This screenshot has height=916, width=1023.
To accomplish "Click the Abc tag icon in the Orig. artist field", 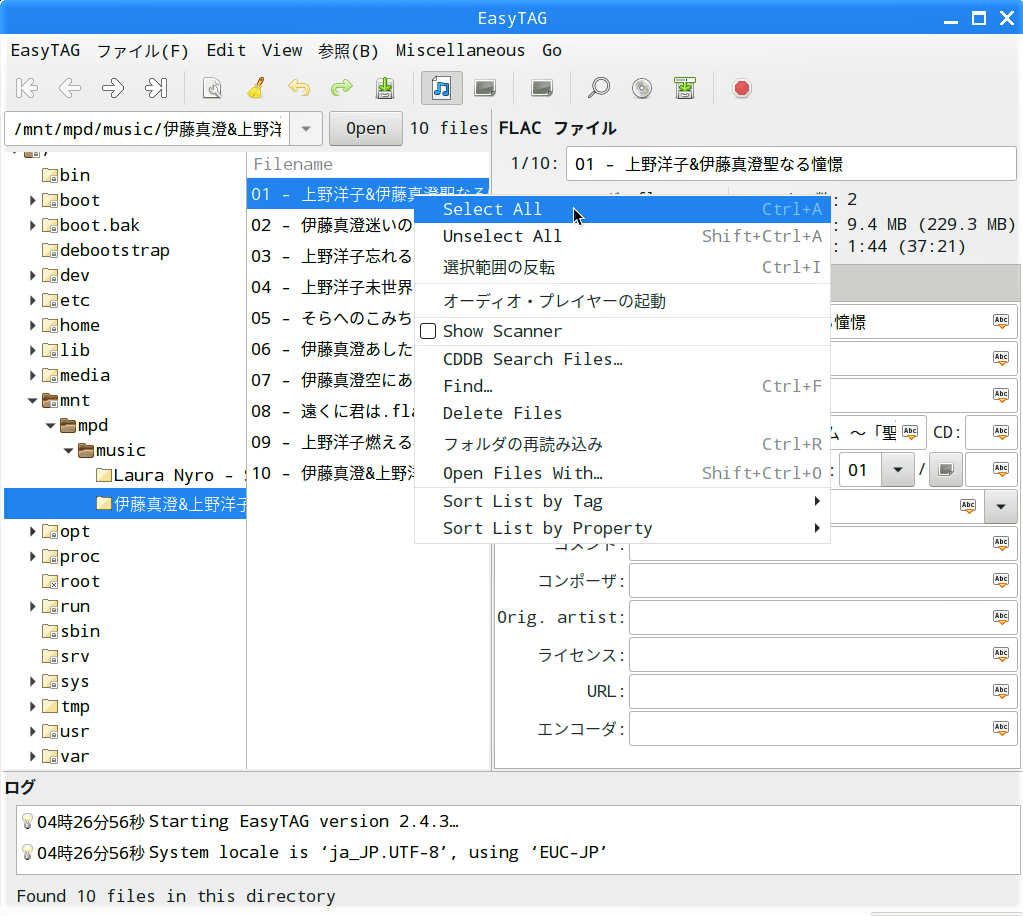I will (x=1001, y=617).
